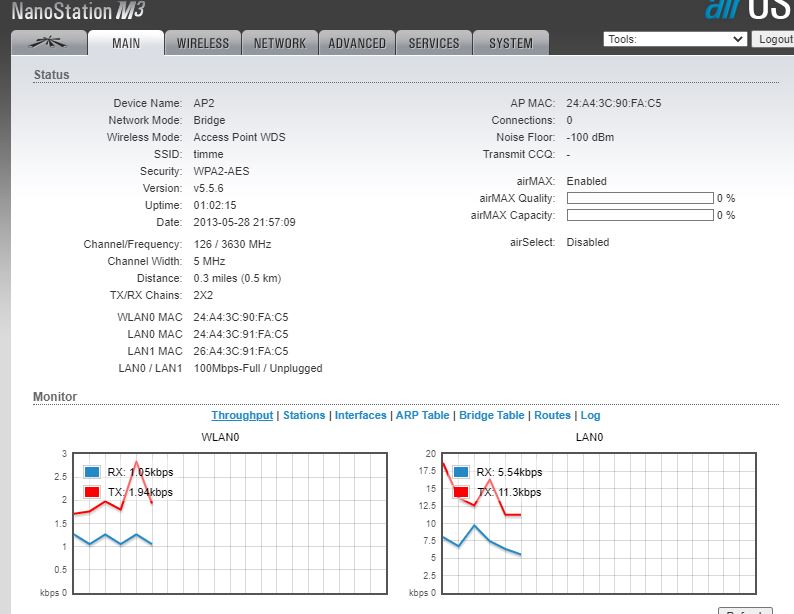Screen dimensions: 794x614
Task: Click the airMAX Quality progress bar
Action: 640,198
